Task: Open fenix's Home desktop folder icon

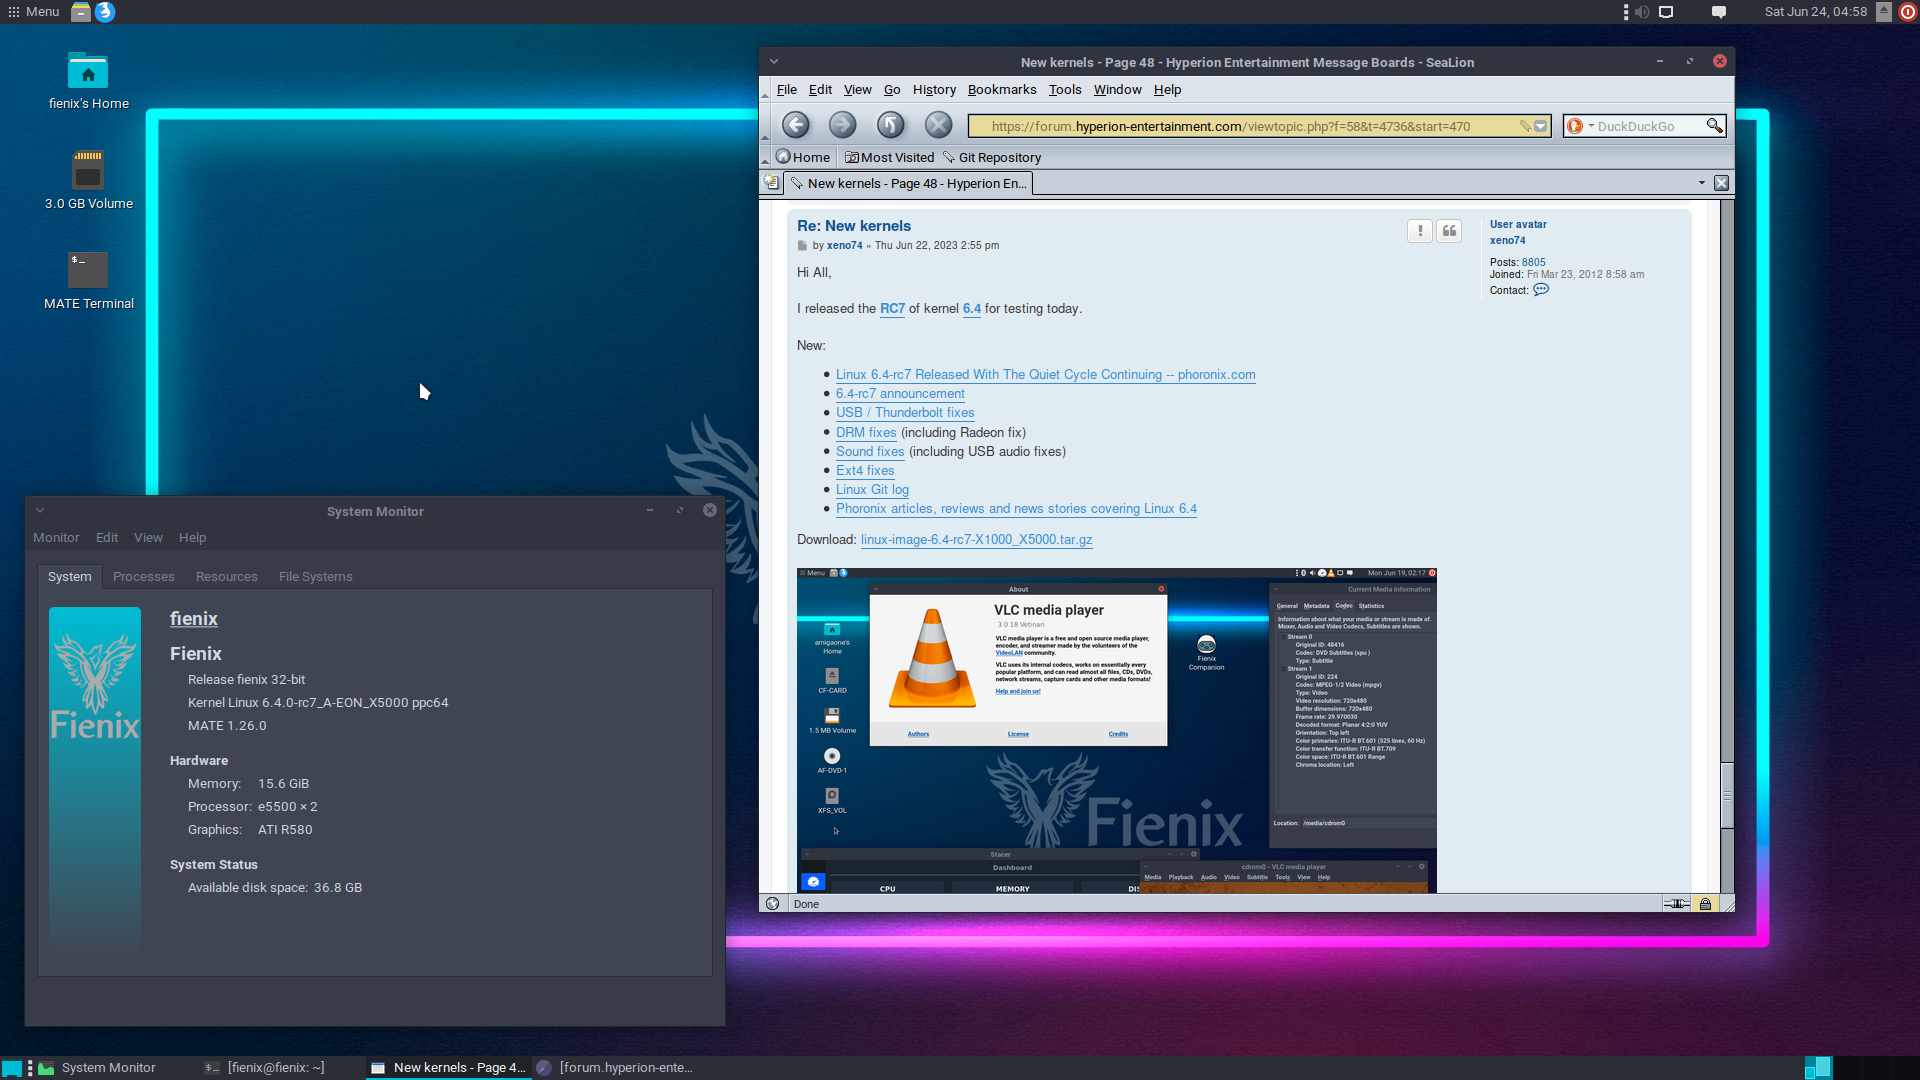Action: click(88, 71)
